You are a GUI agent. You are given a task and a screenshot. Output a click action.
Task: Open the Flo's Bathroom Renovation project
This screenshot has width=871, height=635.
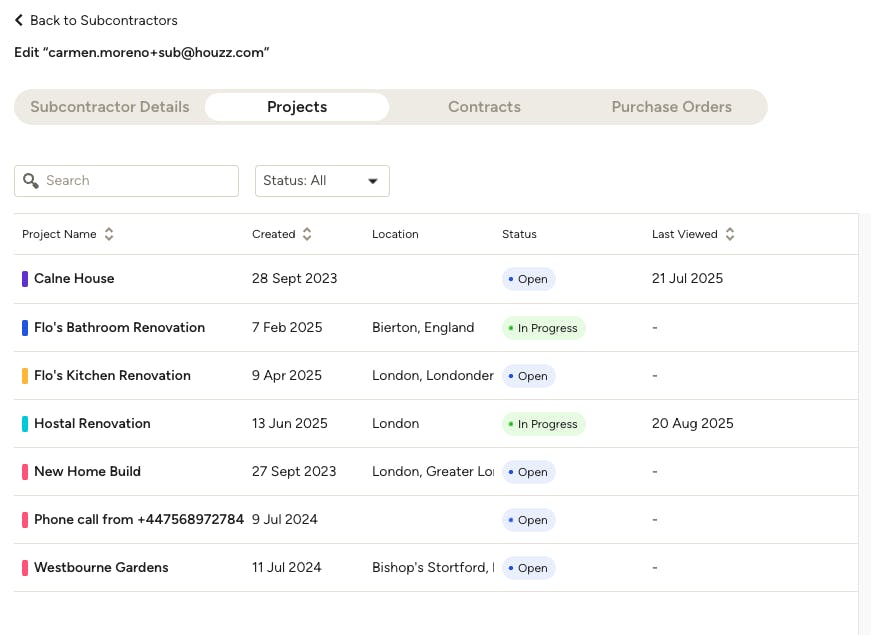click(119, 328)
